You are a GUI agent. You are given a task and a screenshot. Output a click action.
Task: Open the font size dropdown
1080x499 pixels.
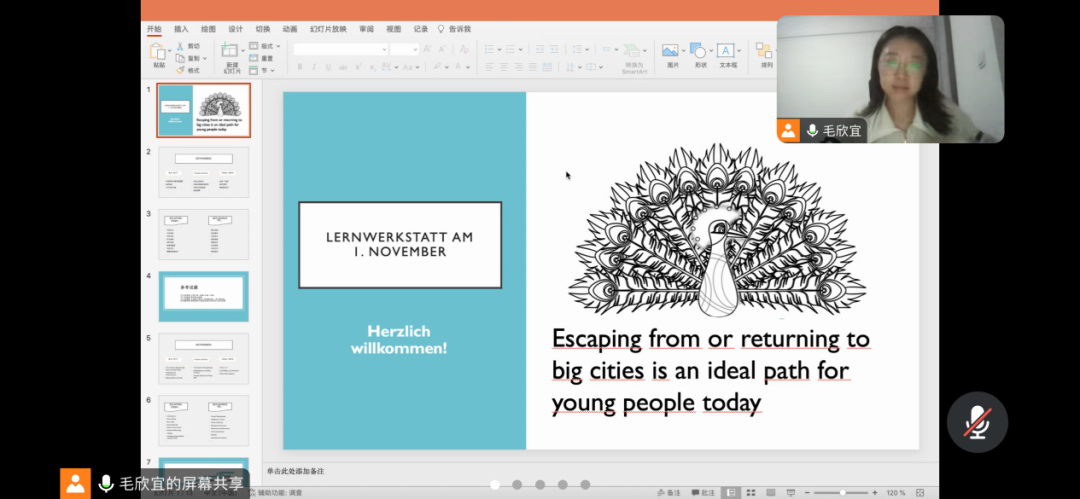404,49
